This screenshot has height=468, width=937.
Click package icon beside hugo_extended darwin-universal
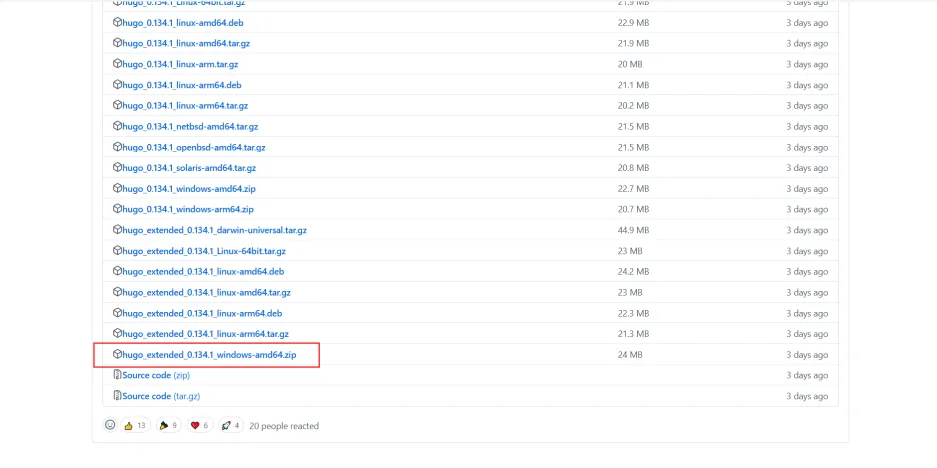(117, 230)
